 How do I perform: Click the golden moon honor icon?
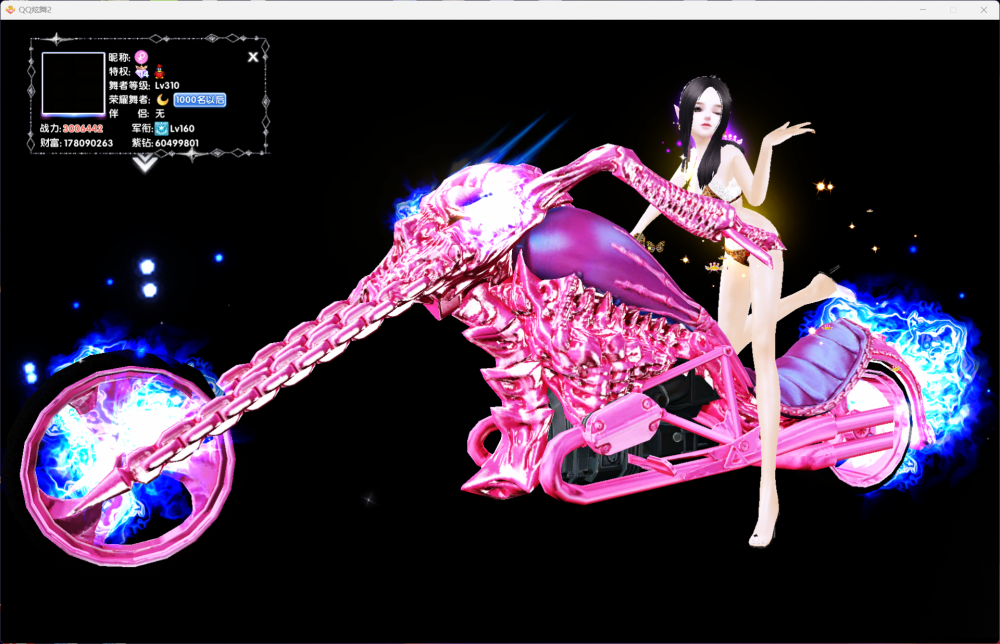(163, 99)
